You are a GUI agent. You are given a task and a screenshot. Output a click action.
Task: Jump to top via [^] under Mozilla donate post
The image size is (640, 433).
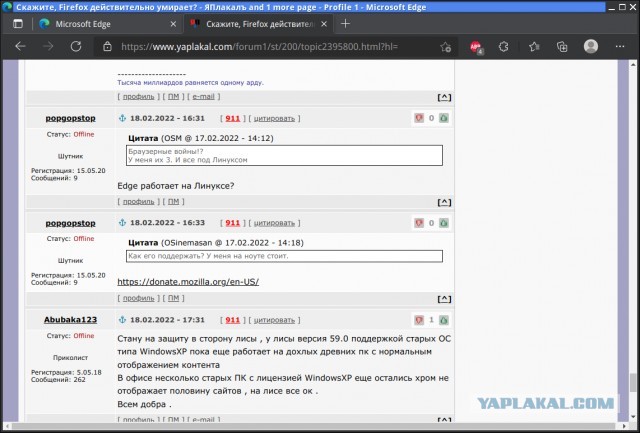tap(444, 299)
